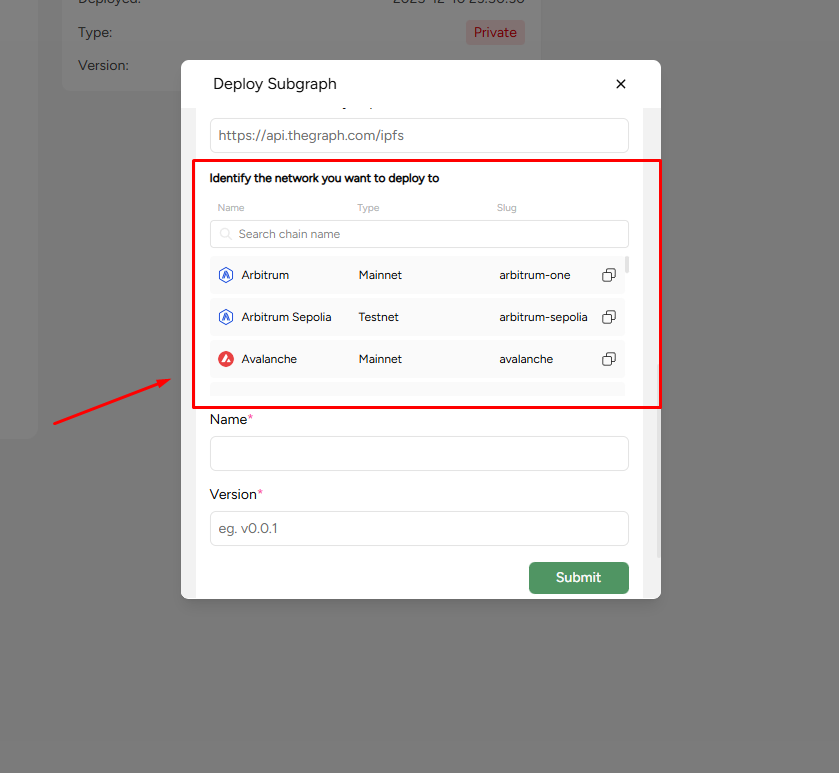Close the Deploy Subgraph dialog
Viewport: 839px width, 773px height.
click(621, 84)
